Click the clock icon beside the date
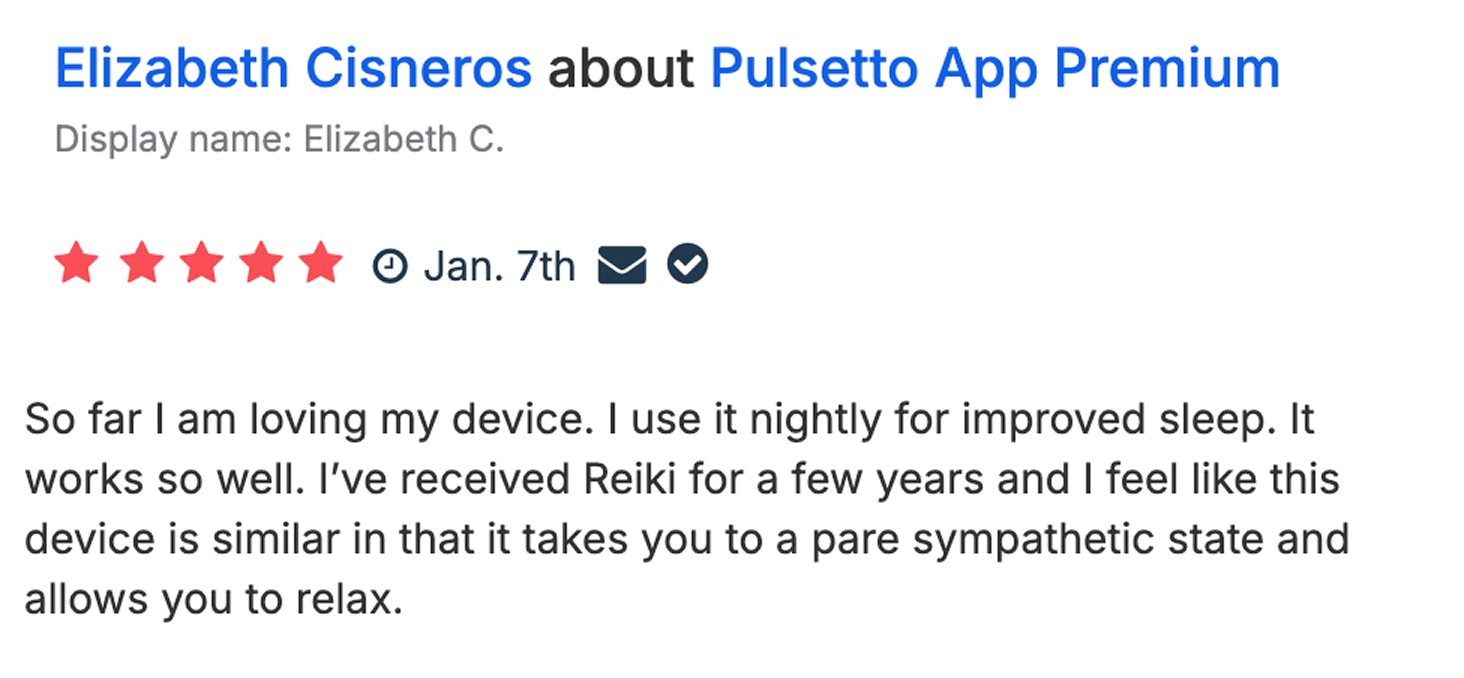This screenshot has width=1464, height=678. 390,266
